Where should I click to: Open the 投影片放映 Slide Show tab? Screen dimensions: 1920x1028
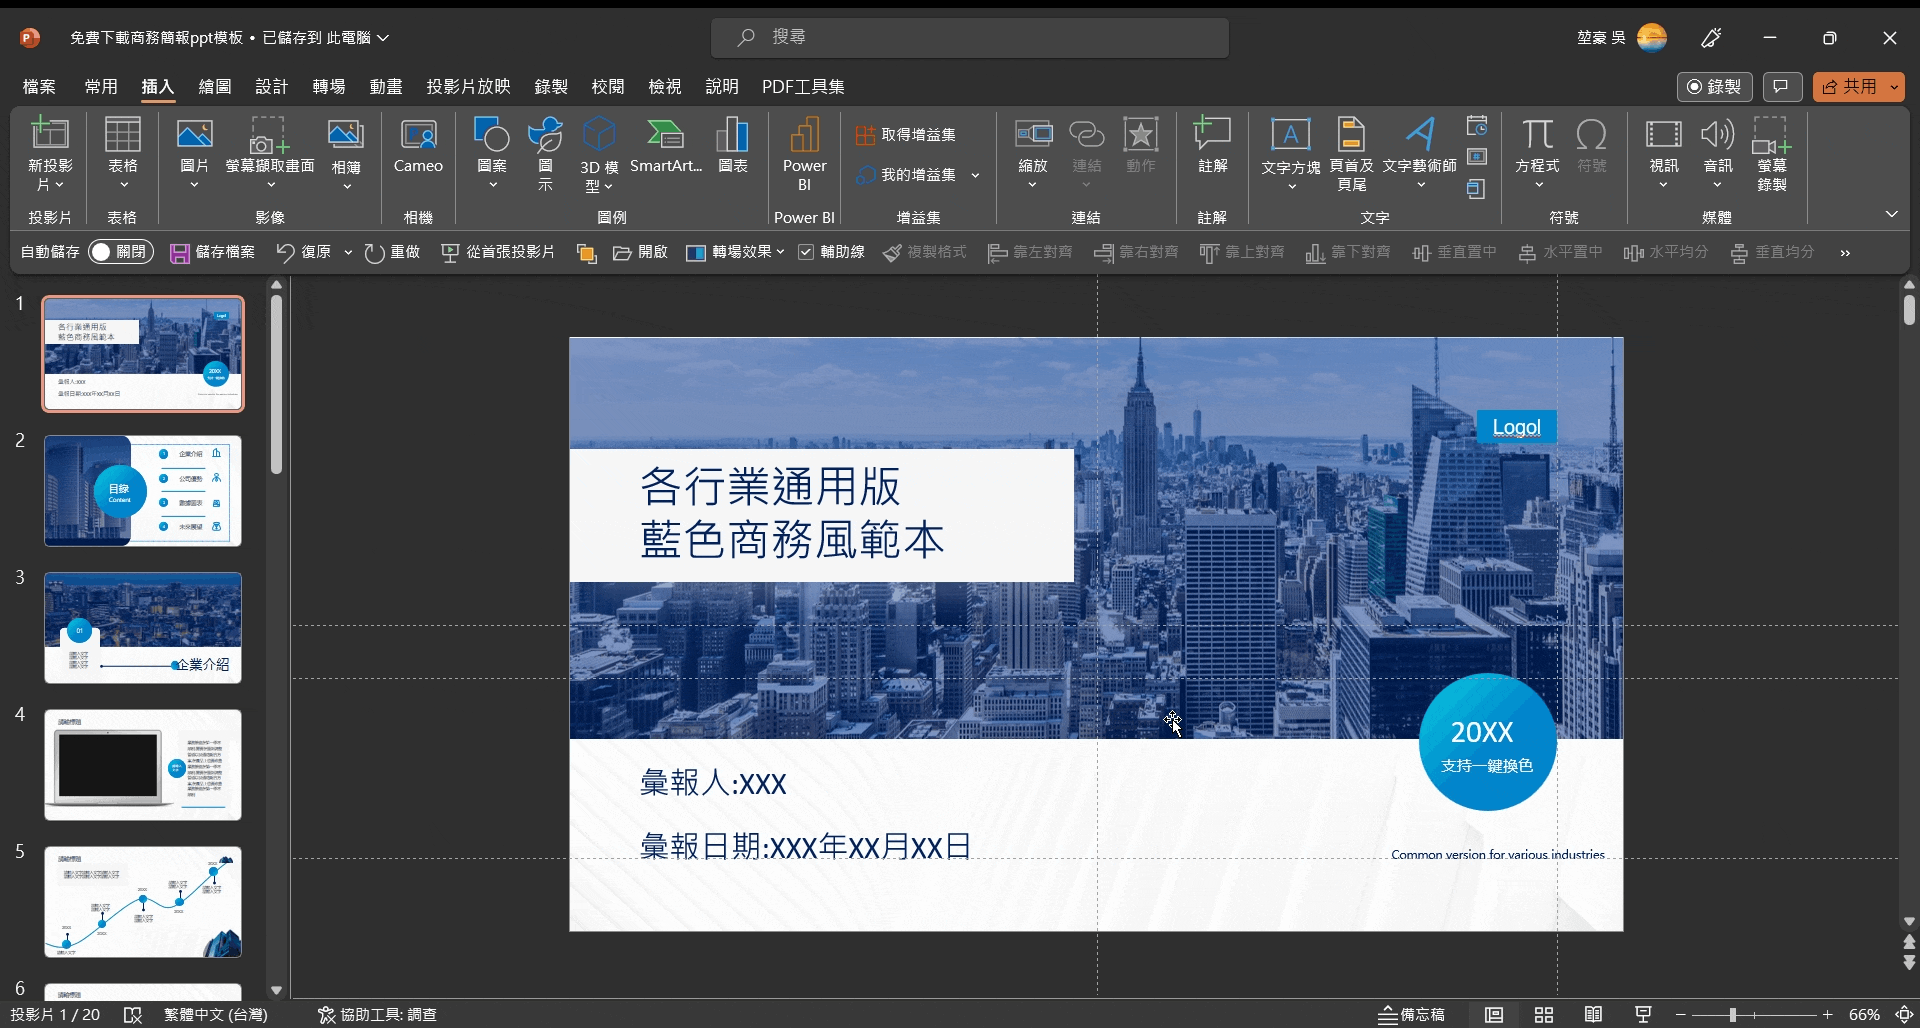coord(468,87)
